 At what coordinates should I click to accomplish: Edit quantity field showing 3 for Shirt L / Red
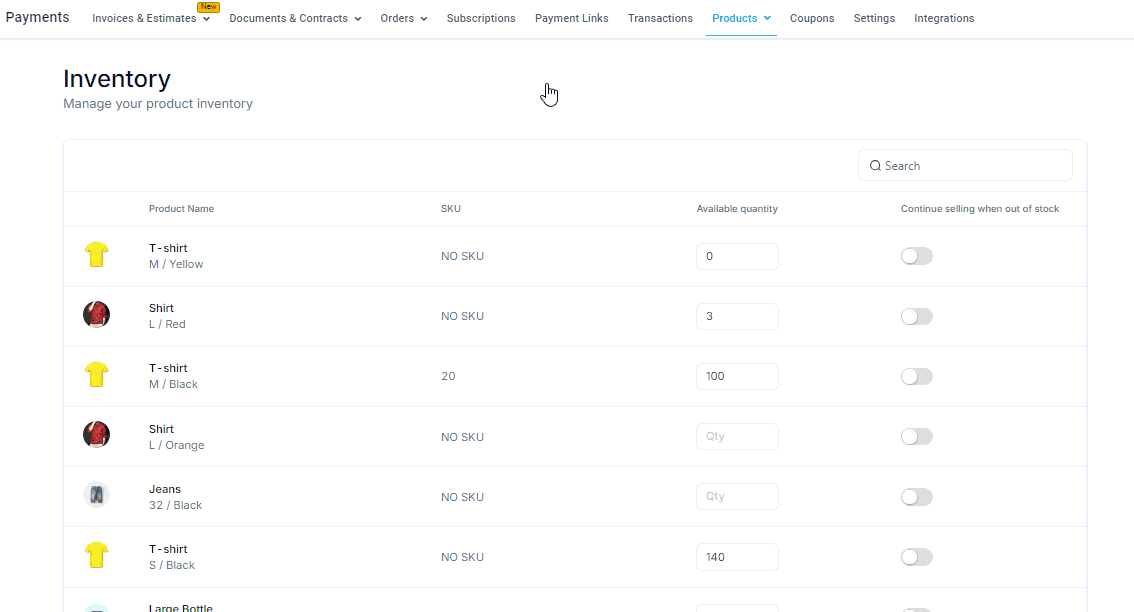pyautogui.click(x=737, y=316)
